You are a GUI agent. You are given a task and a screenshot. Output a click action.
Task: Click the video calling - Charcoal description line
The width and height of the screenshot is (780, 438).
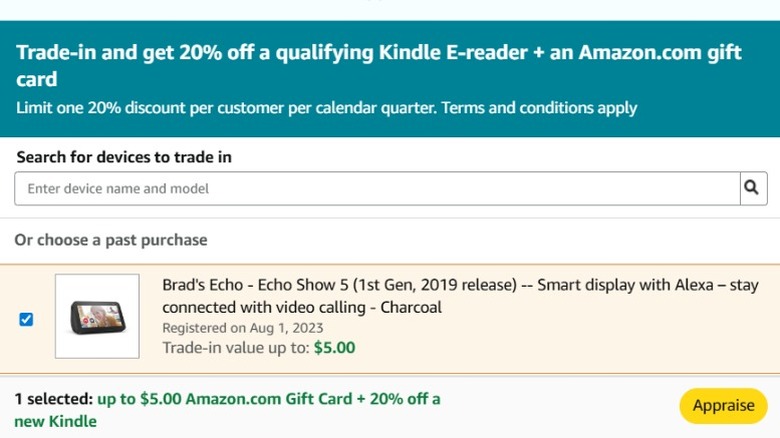302,307
